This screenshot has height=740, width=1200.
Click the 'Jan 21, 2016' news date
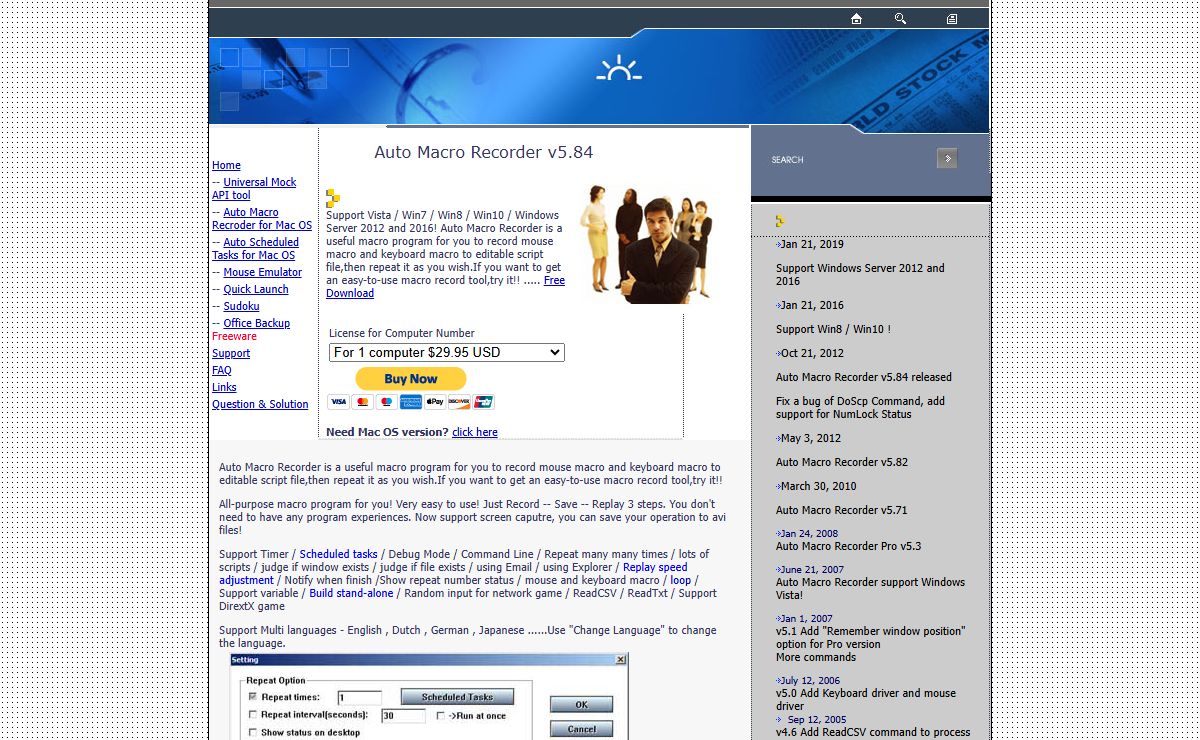(812, 305)
